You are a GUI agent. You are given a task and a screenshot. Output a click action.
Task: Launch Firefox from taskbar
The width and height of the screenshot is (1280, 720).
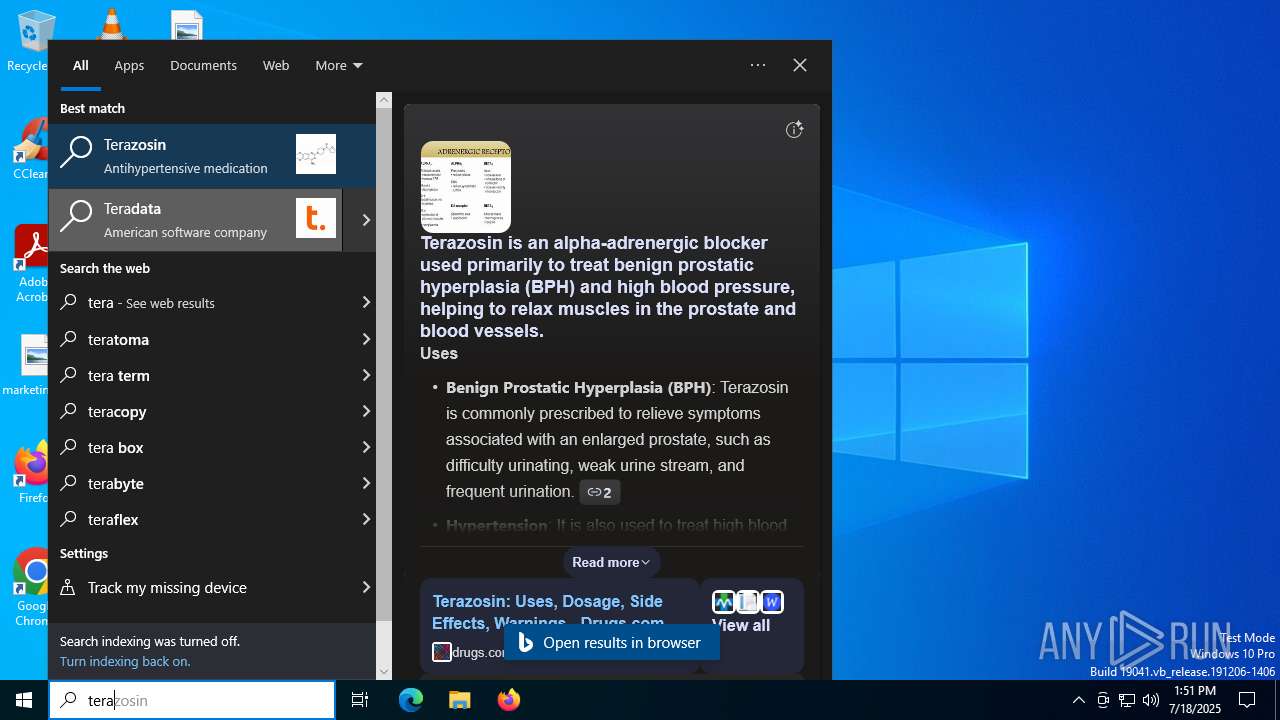[508, 700]
